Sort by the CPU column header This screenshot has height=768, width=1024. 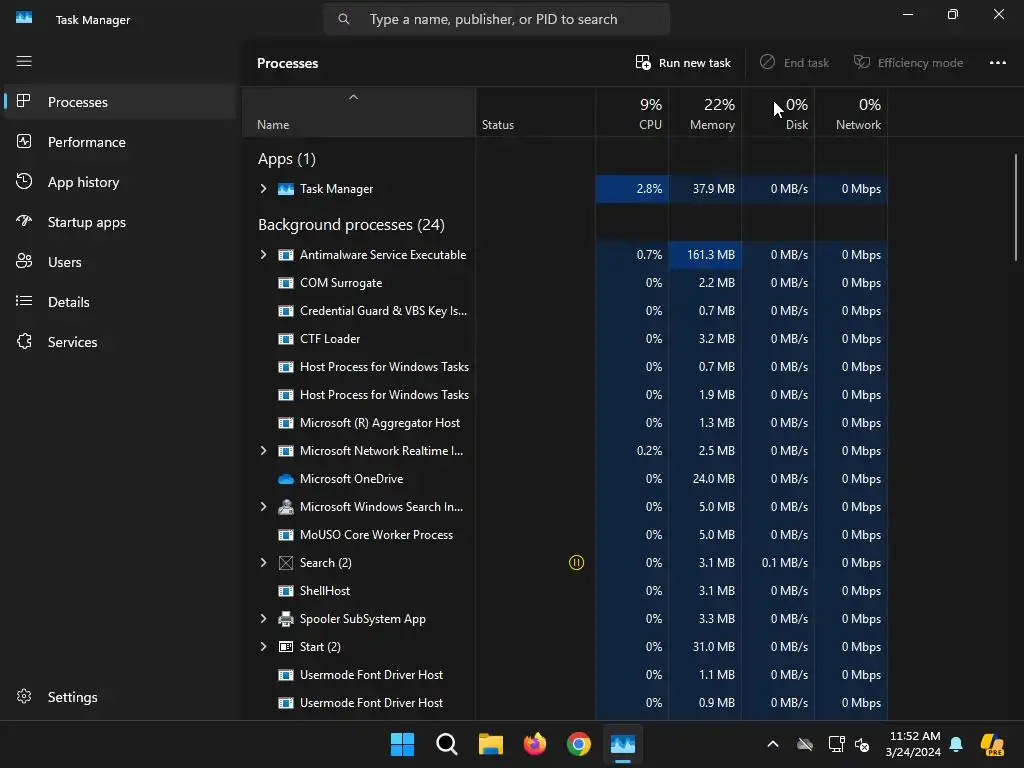pyautogui.click(x=632, y=113)
